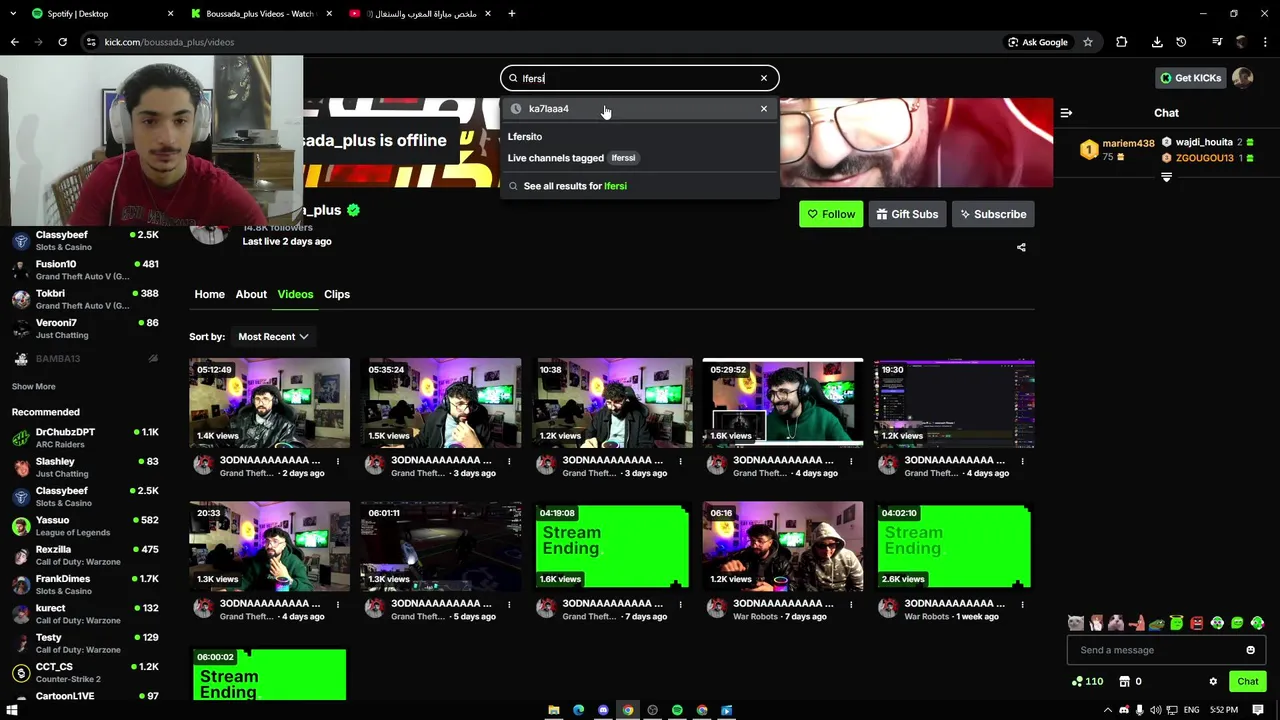Follow the boussada_plus channel
The height and width of the screenshot is (720, 1280).
pyautogui.click(x=831, y=214)
